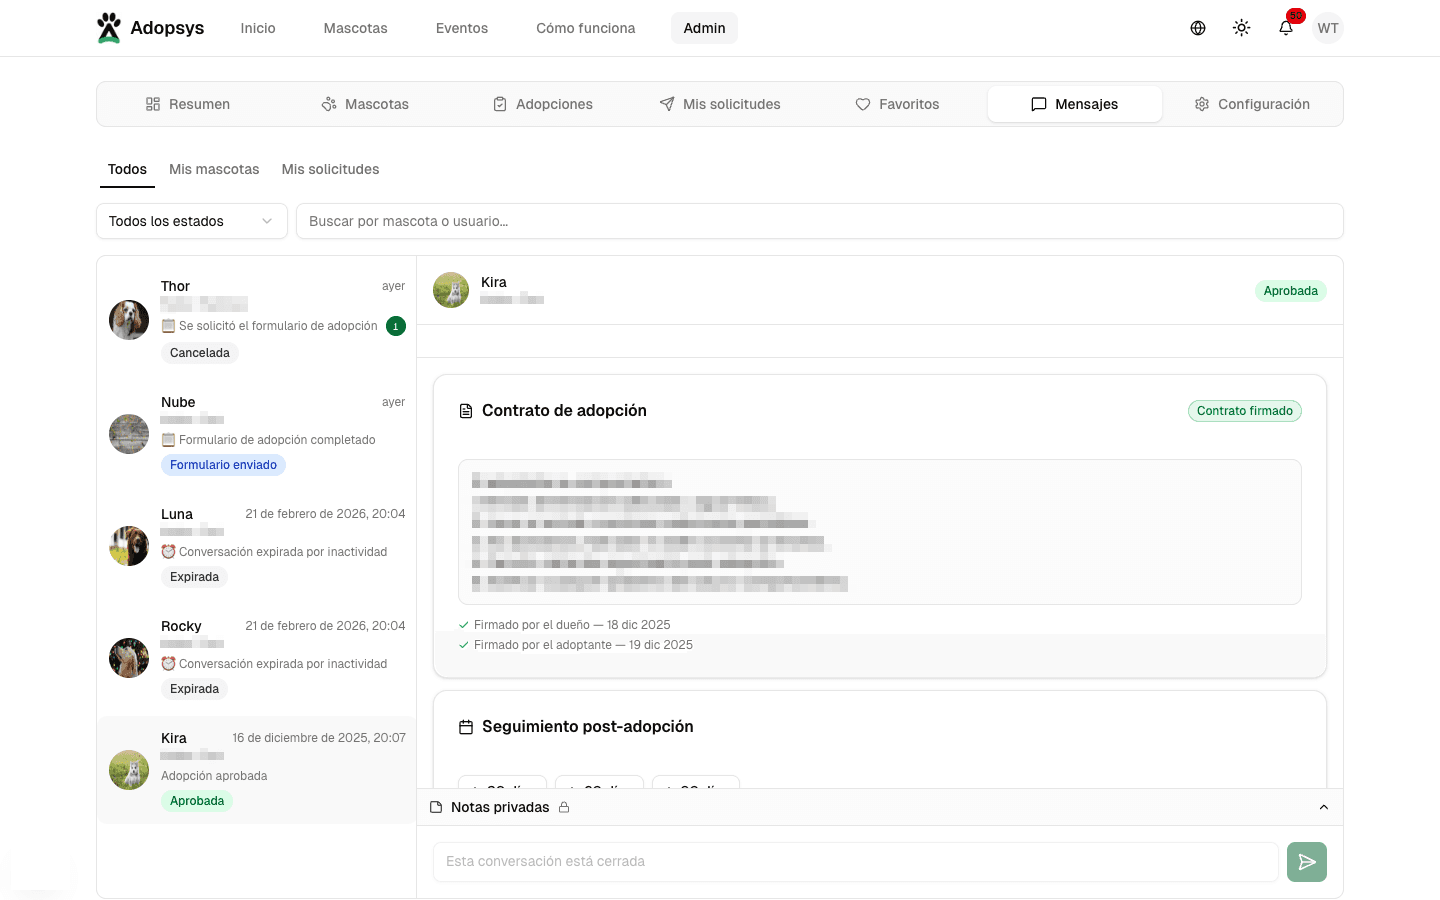Viewport: 1440px width, 900px height.
Task: Open the language globe selector
Action: click(1197, 28)
